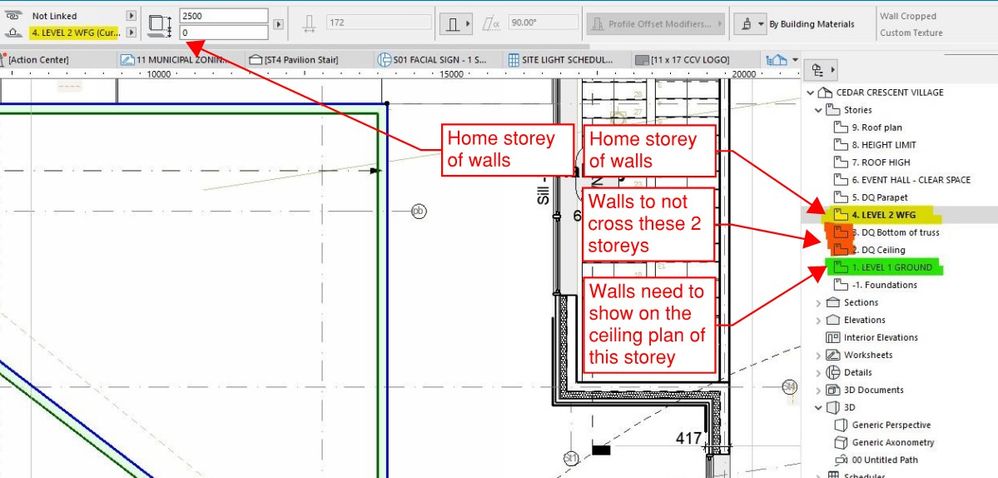Click the 'By Building Materials' label
The height and width of the screenshot is (478, 998).
(x=812, y=24)
